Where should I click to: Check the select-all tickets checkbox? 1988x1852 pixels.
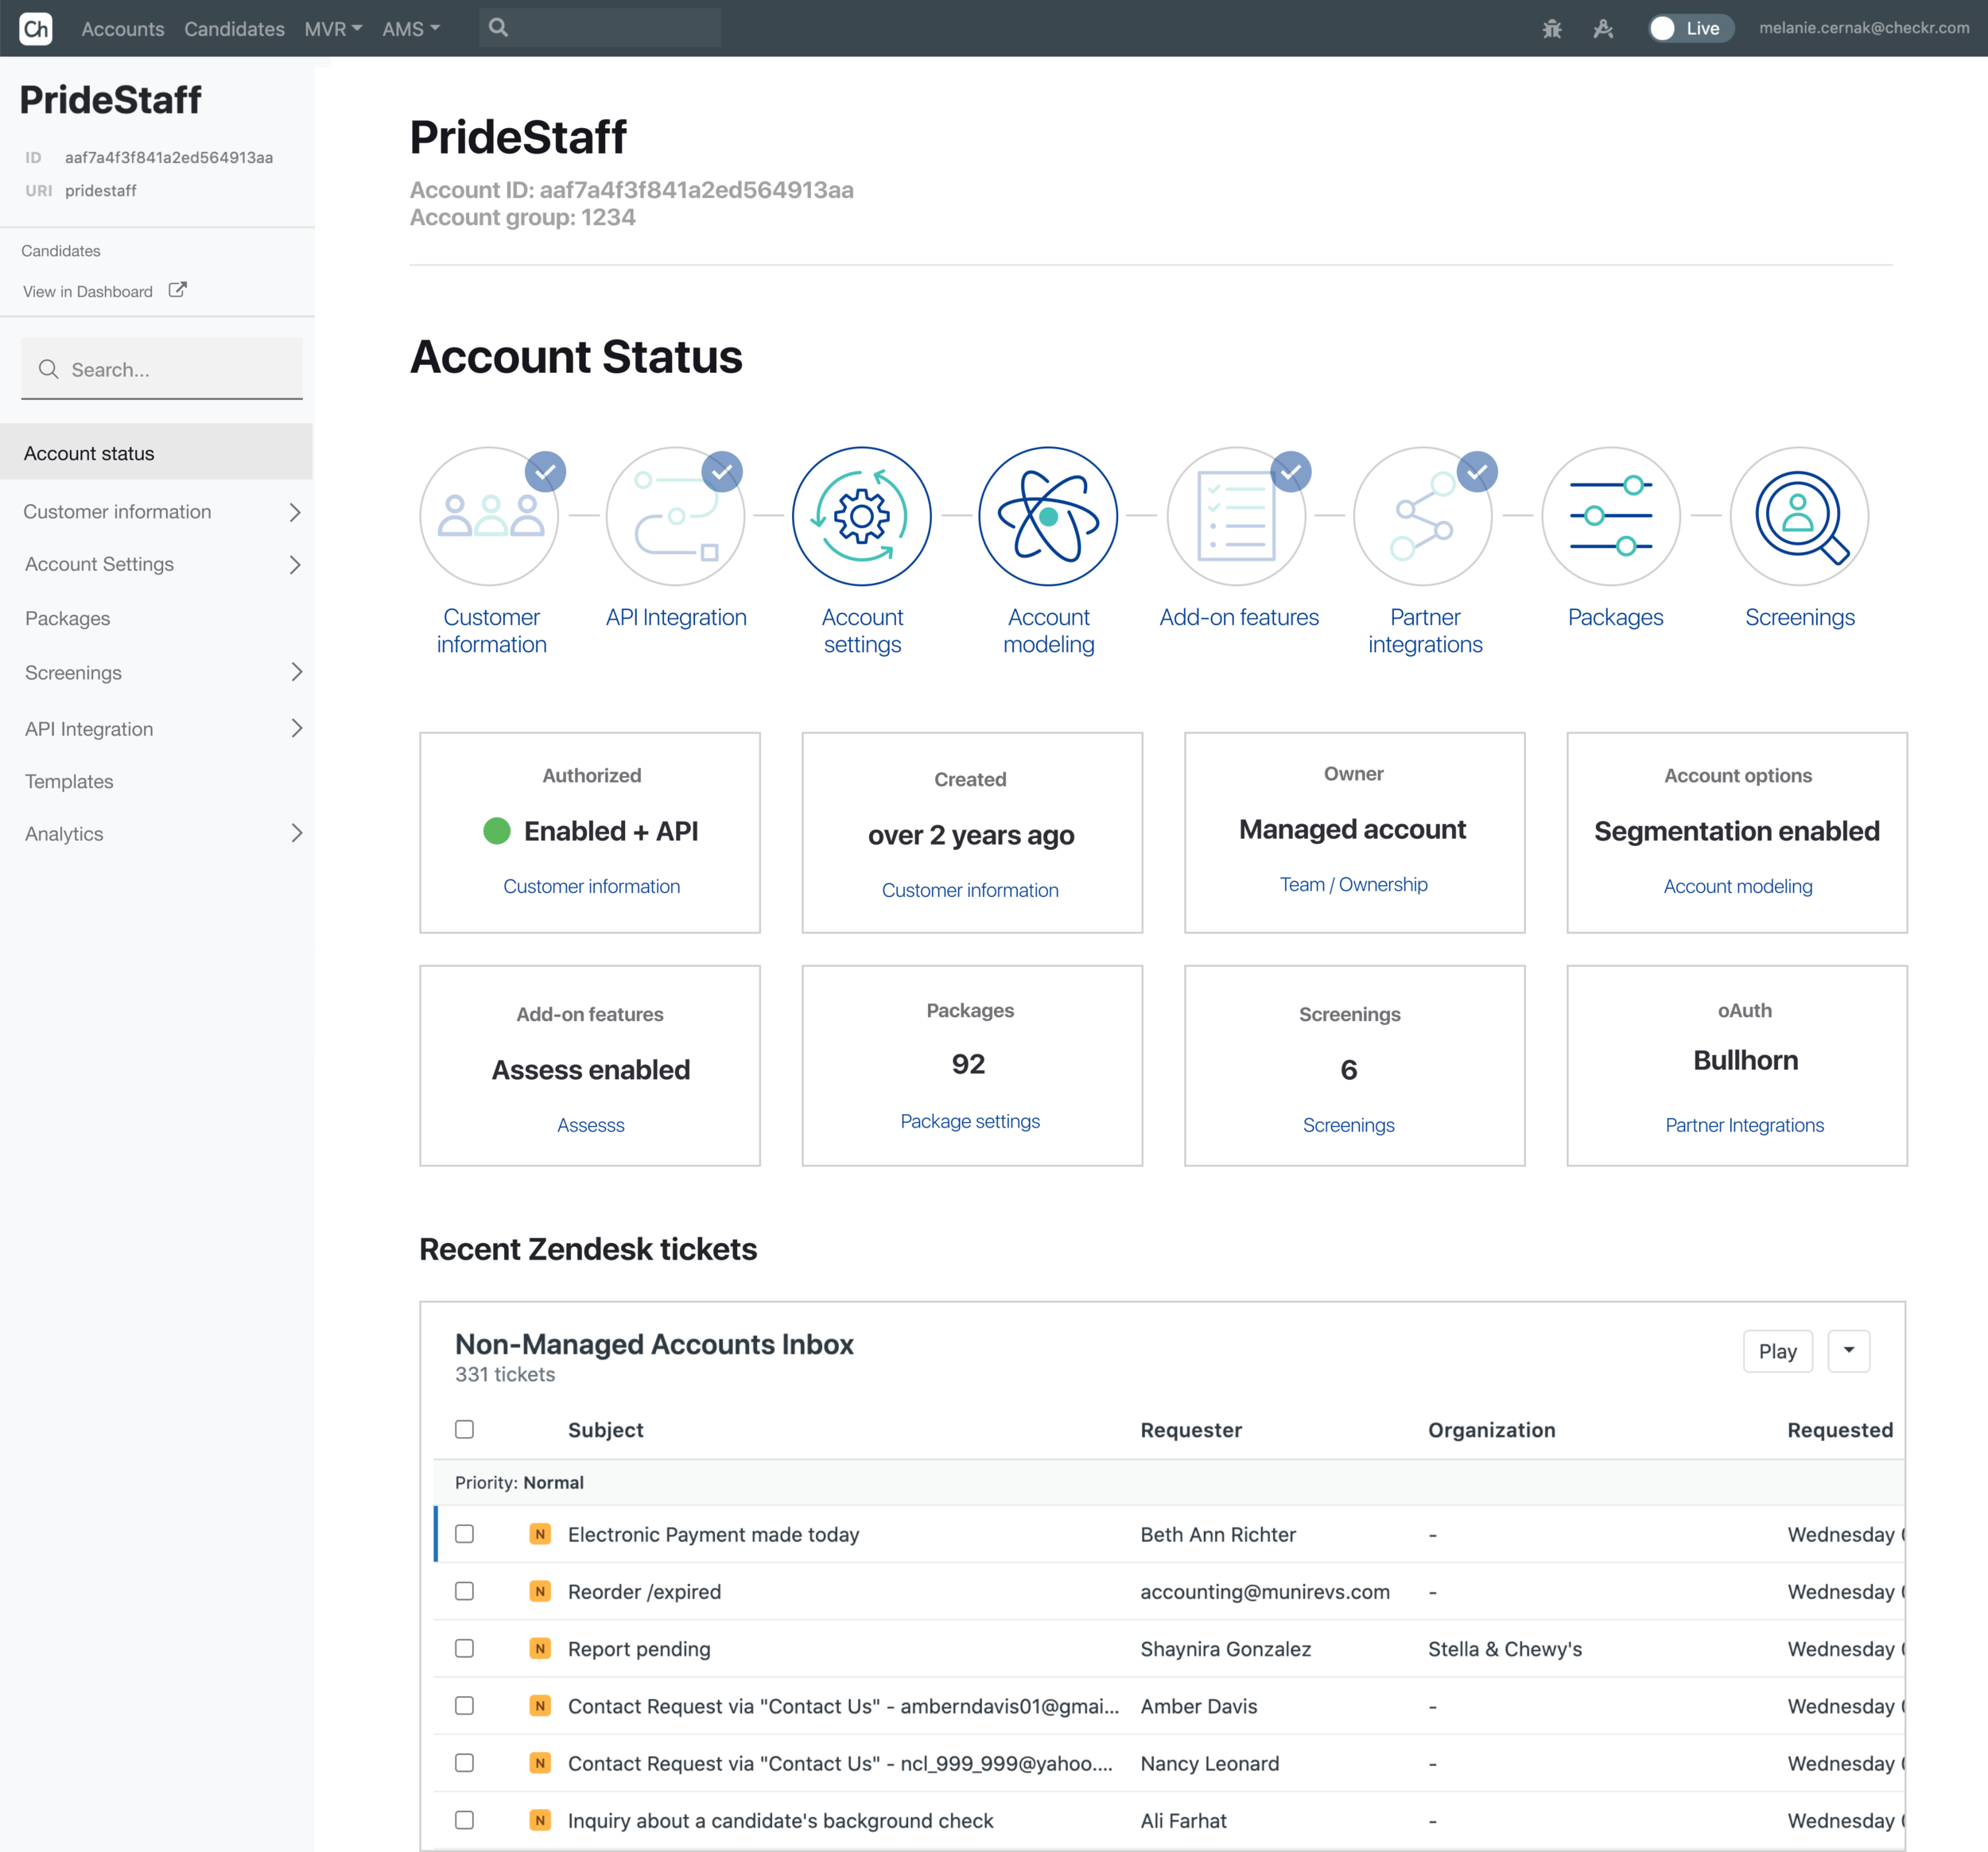pos(464,1429)
